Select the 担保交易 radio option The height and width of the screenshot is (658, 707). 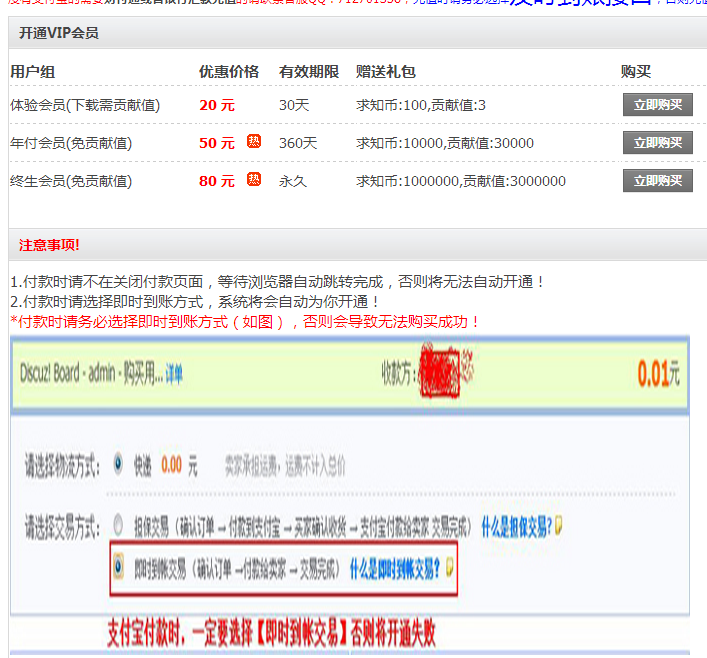pos(118,525)
